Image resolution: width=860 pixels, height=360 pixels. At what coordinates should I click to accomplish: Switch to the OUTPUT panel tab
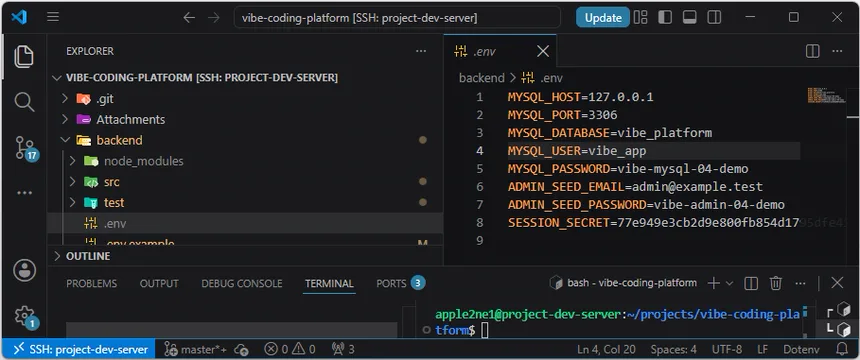(159, 283)
